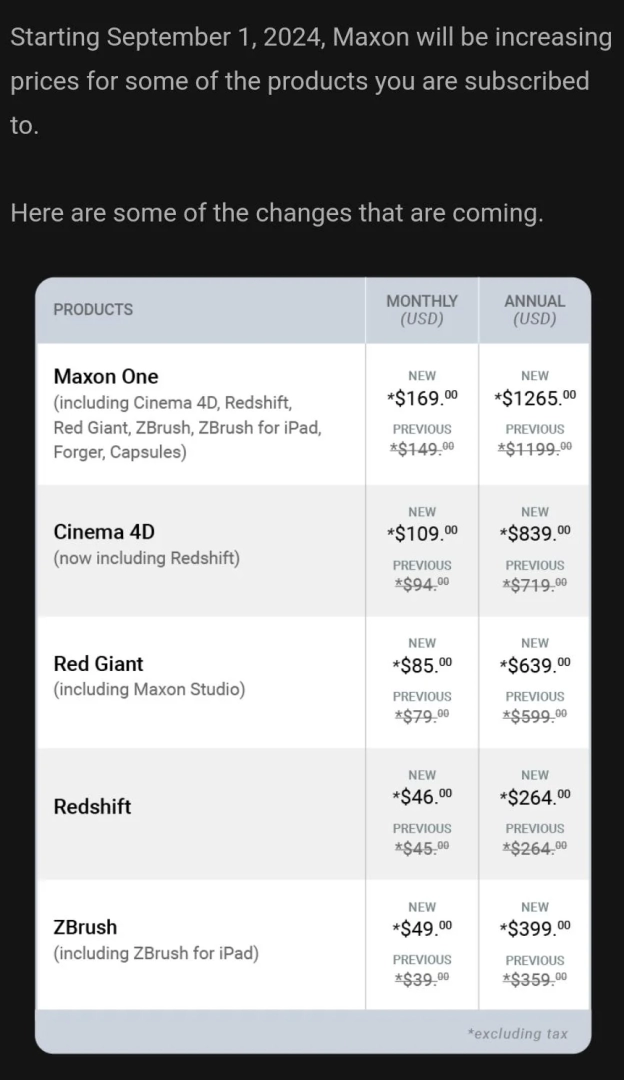Select Cinema 4D new monthly price $109
This screenshot has height=1080, width=624.
click(x=422, y=534)
